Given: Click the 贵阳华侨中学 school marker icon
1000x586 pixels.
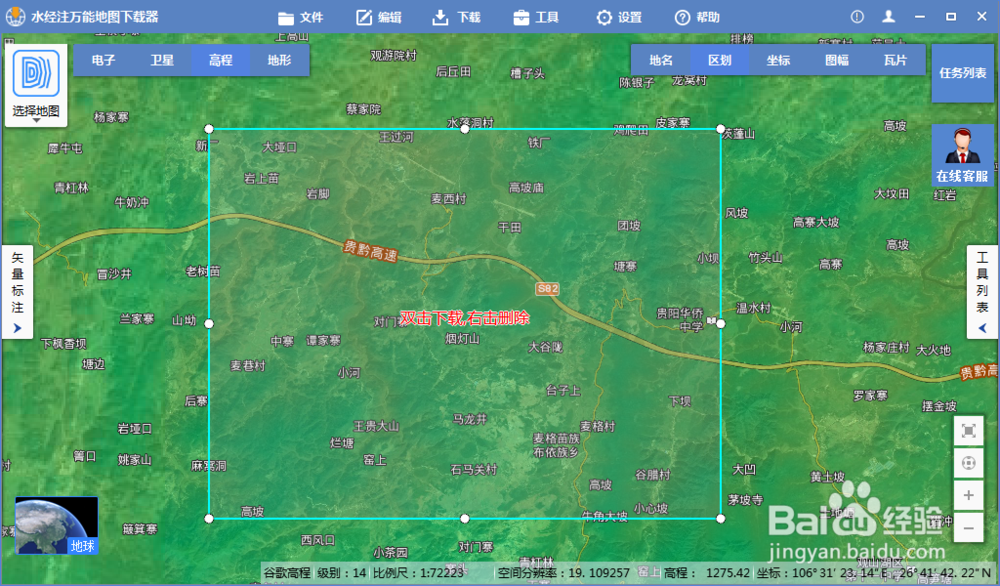Looking at the screenshot, I should point(710,321).
